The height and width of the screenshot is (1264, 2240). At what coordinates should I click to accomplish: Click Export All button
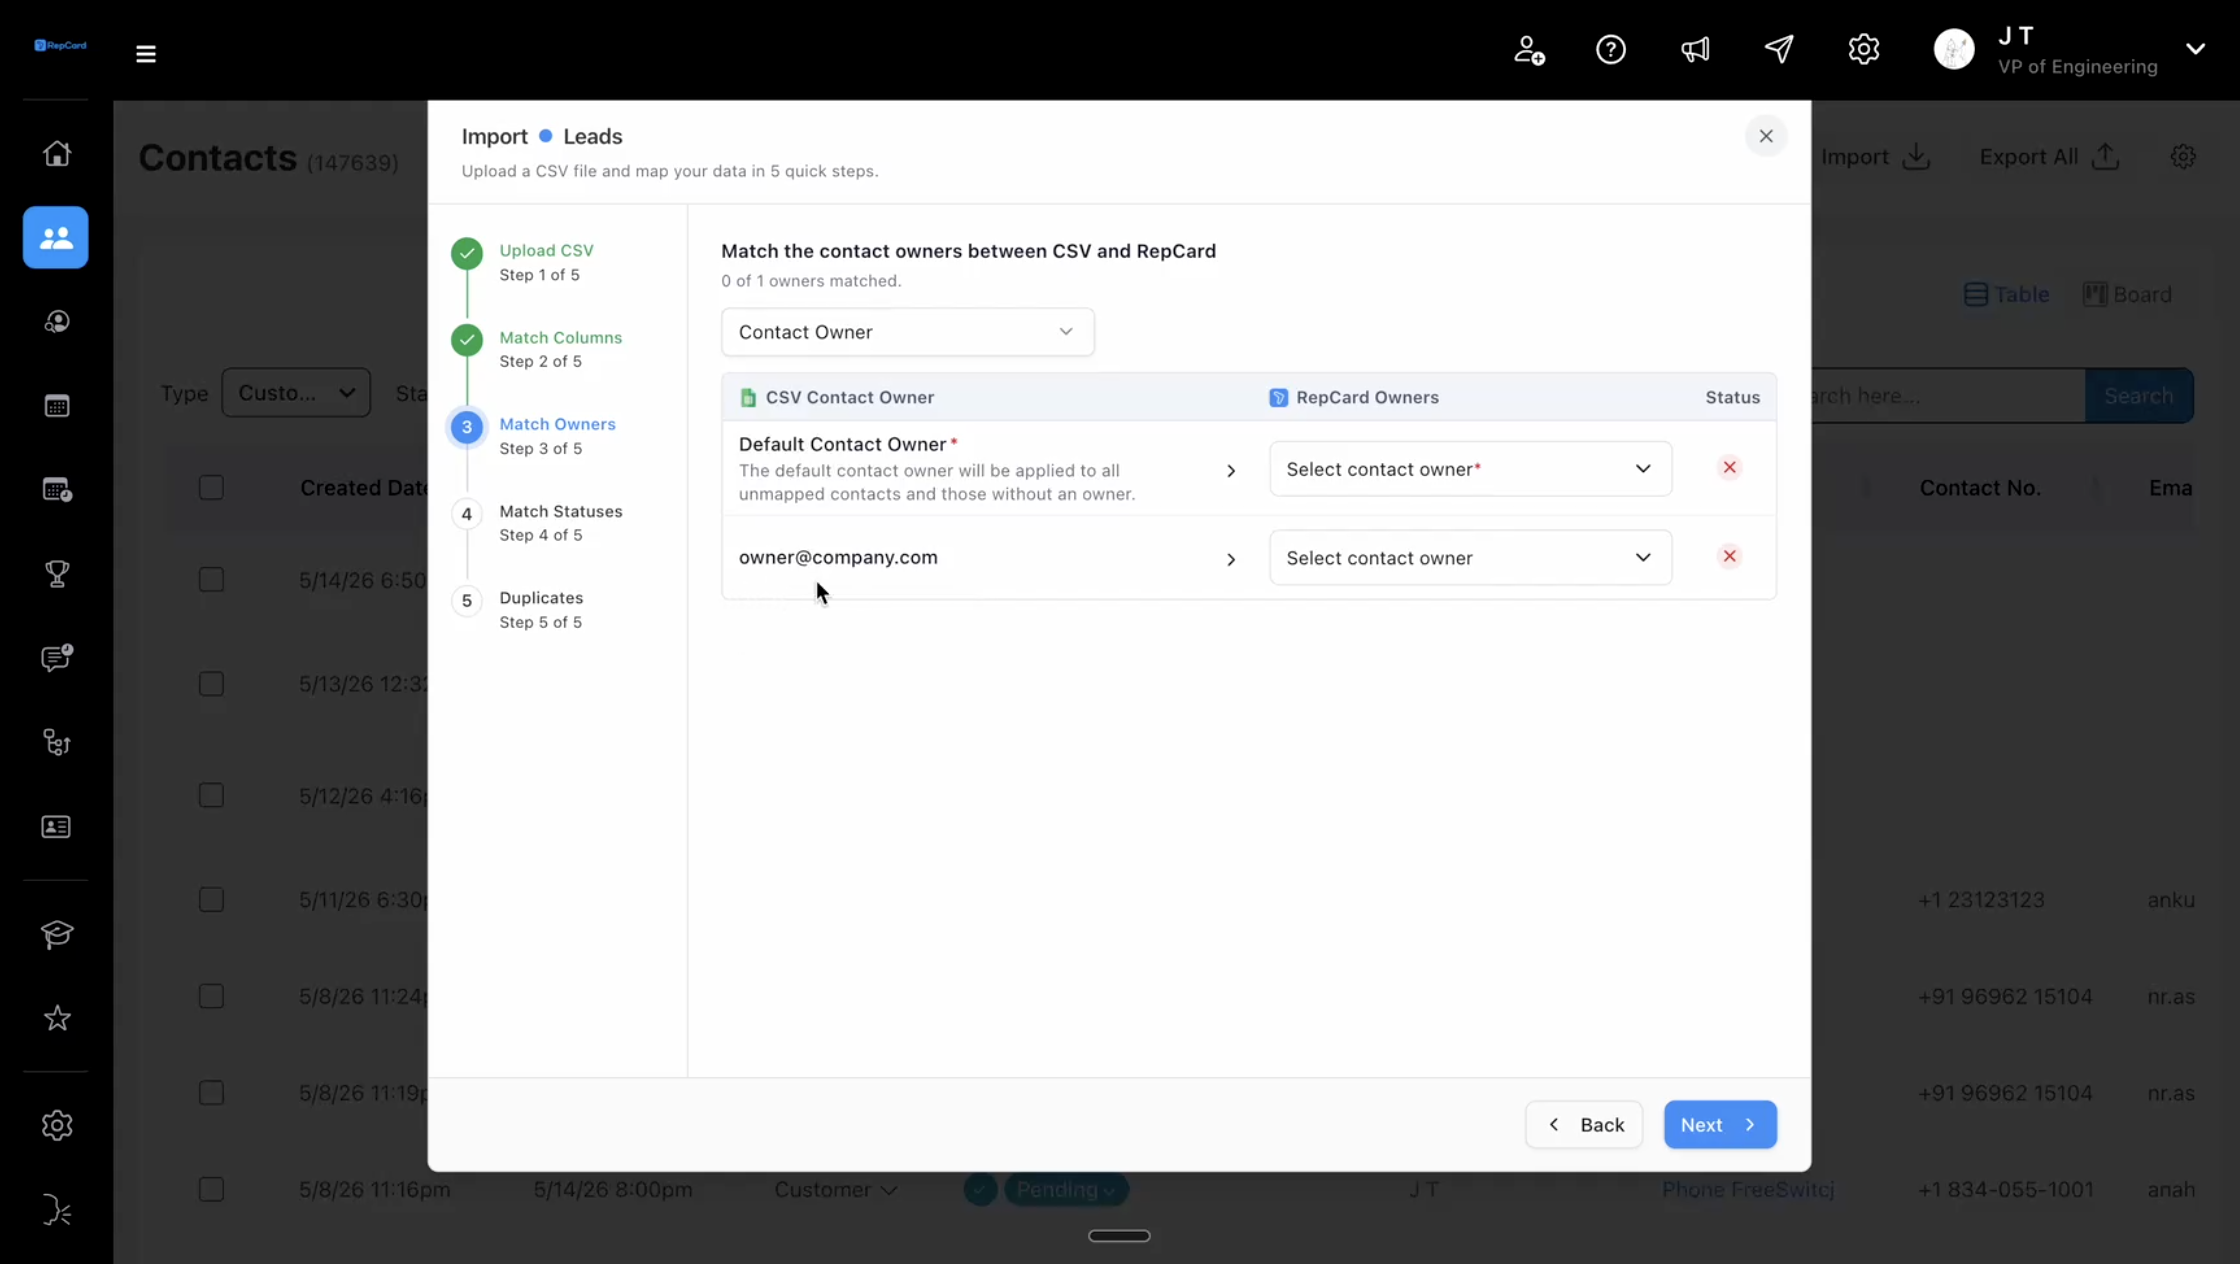2050,157
